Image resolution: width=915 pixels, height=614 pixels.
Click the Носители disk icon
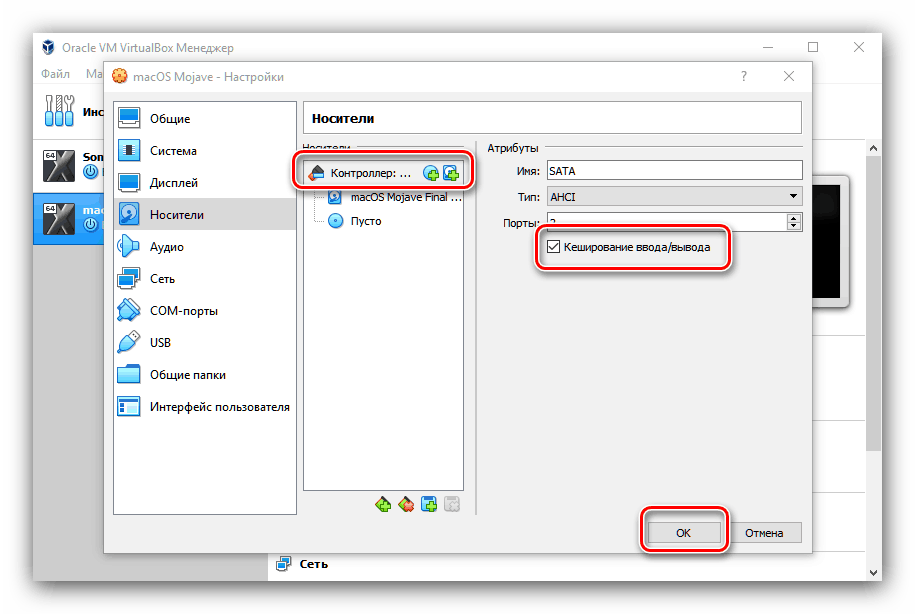tap(129, 214)
